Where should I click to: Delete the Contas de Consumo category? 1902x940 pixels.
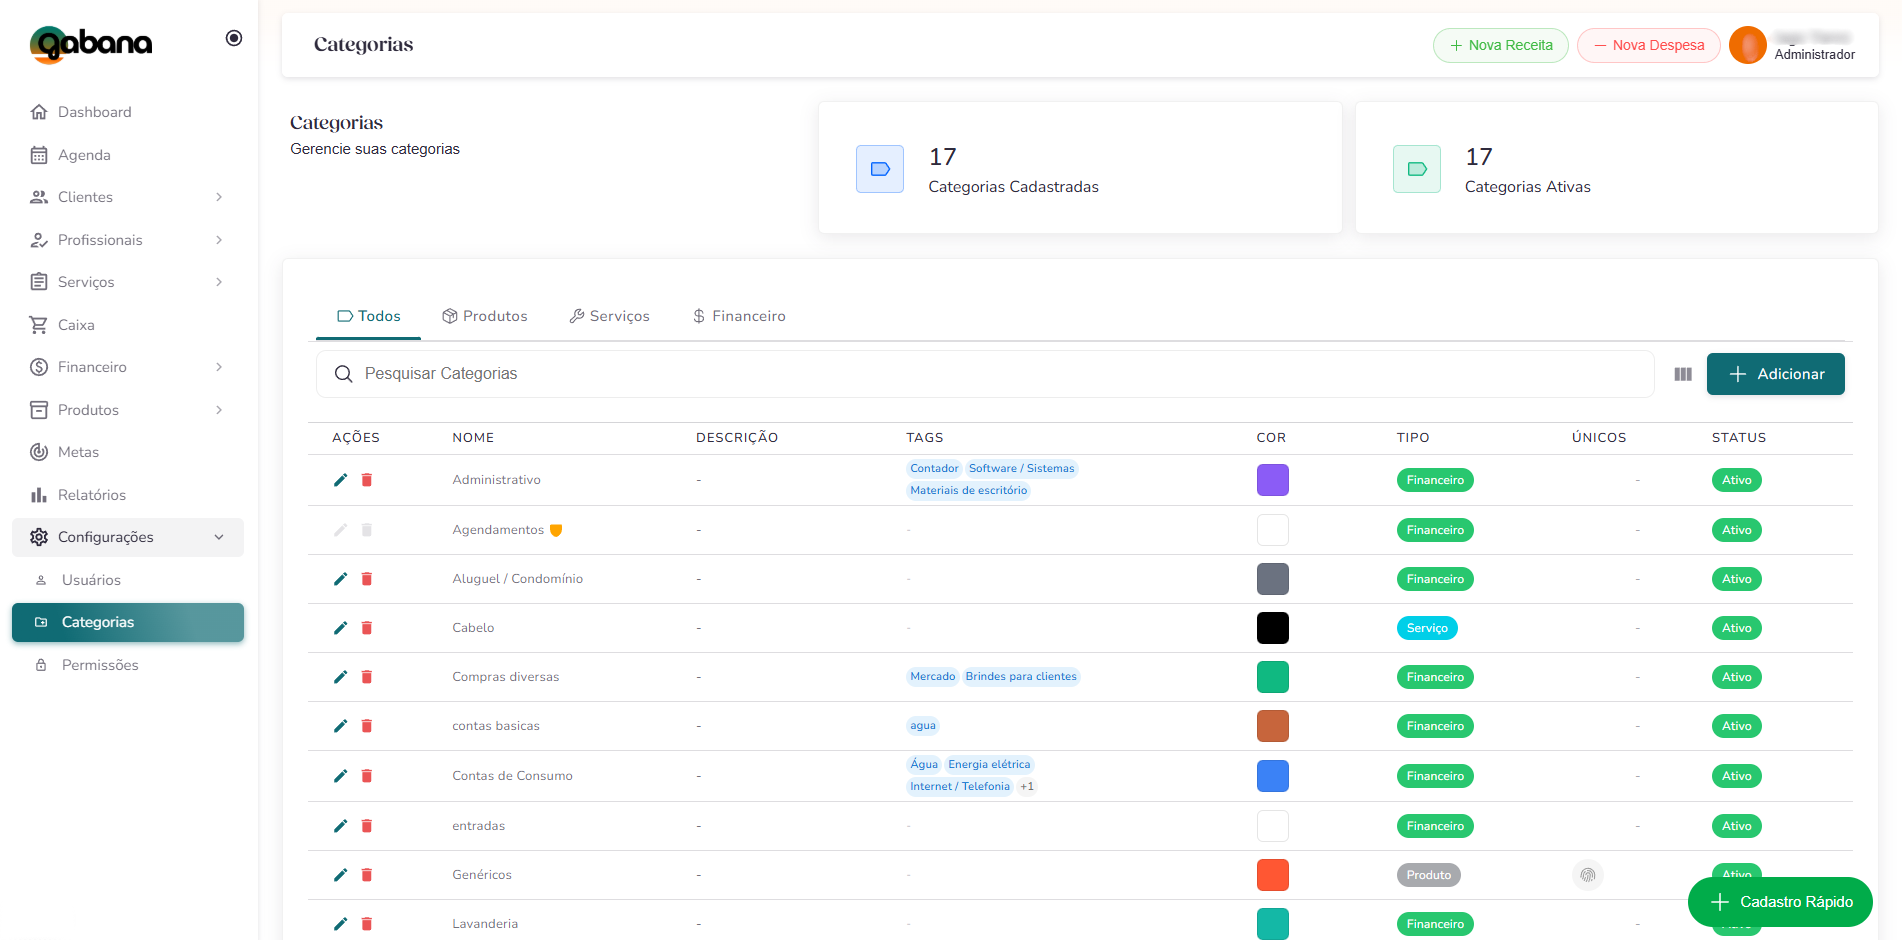point(367,776)
